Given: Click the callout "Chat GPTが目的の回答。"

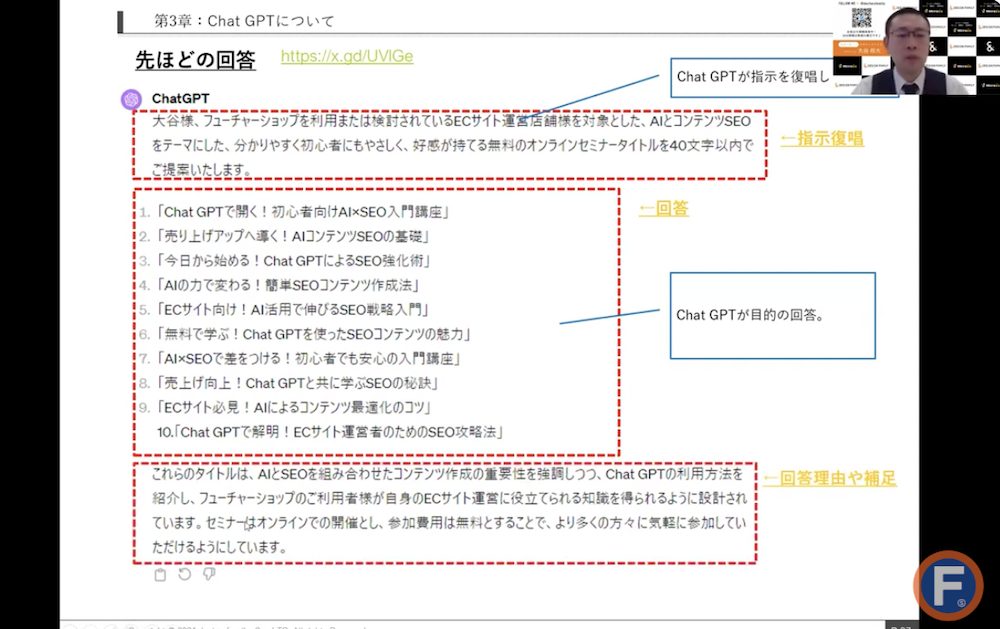Looking at the screenshot, I should coord(772,316).
